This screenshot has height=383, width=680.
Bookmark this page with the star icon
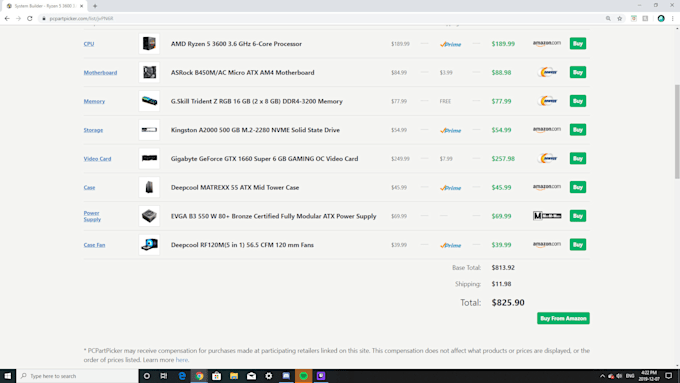pos(620,19)
